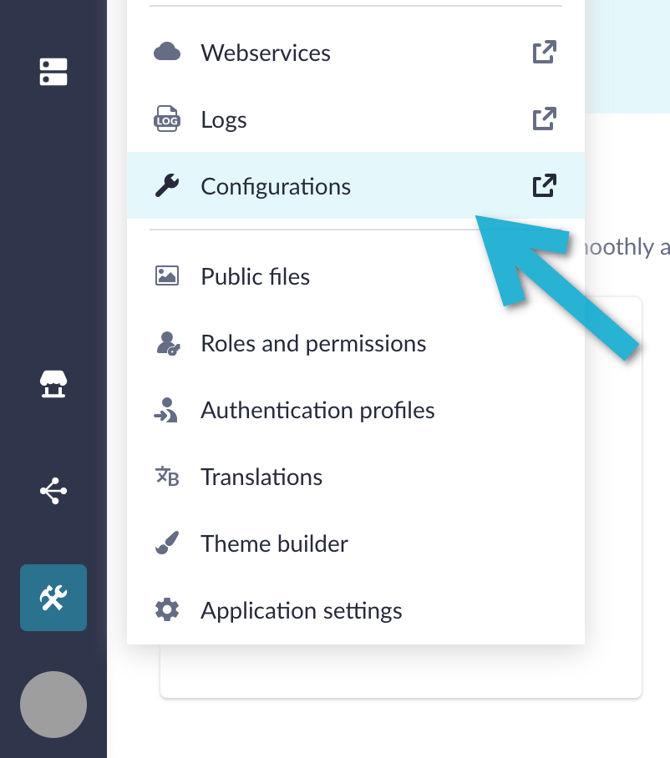This screenshot has height=758, width=670.
Task: Open Configurations via external link icon
Action: click(544, 186)
